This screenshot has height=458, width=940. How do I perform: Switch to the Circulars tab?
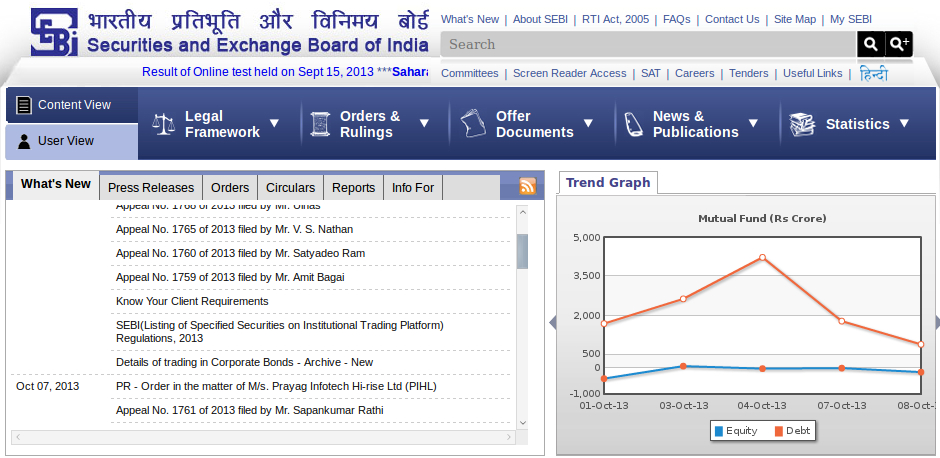pyautogui.click(x=291, y=188)
